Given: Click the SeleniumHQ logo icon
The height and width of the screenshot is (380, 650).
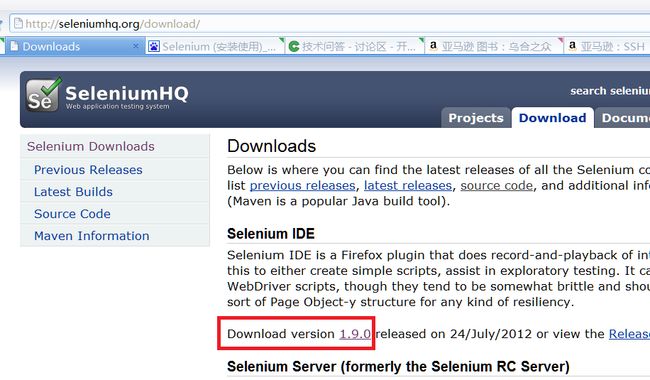Looking at the screenshot, I should pyautogui.click(x=43, y=94).
